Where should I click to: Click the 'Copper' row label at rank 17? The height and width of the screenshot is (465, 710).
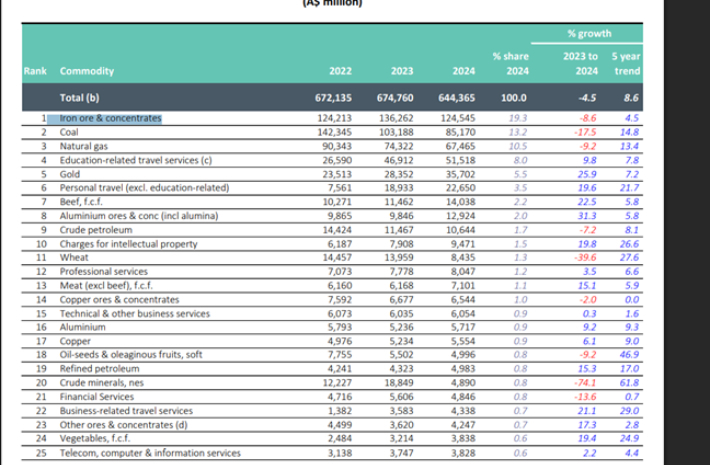(75, 341)
